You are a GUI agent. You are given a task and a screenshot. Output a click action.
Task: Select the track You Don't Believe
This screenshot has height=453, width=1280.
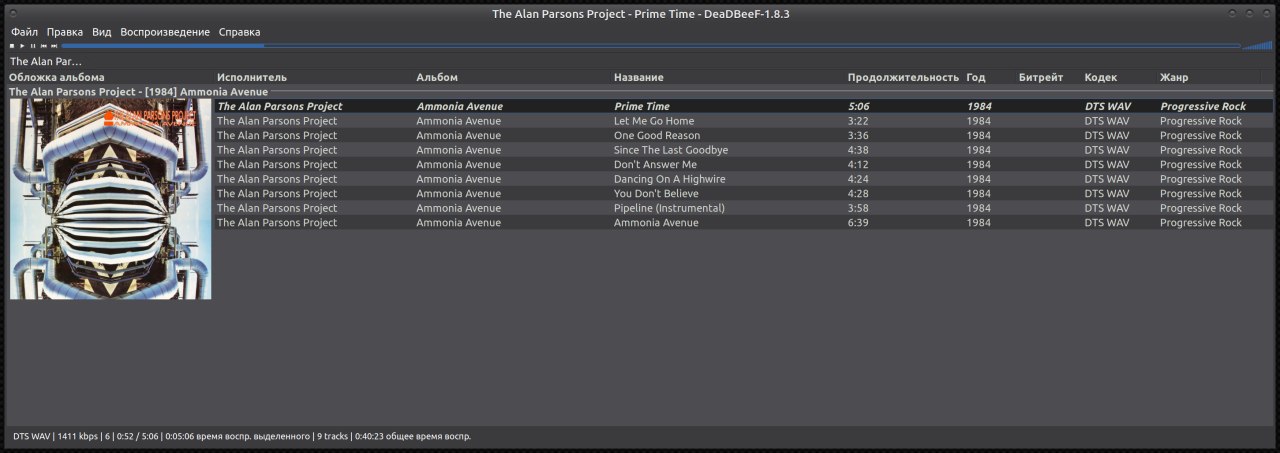pos(744,193)
